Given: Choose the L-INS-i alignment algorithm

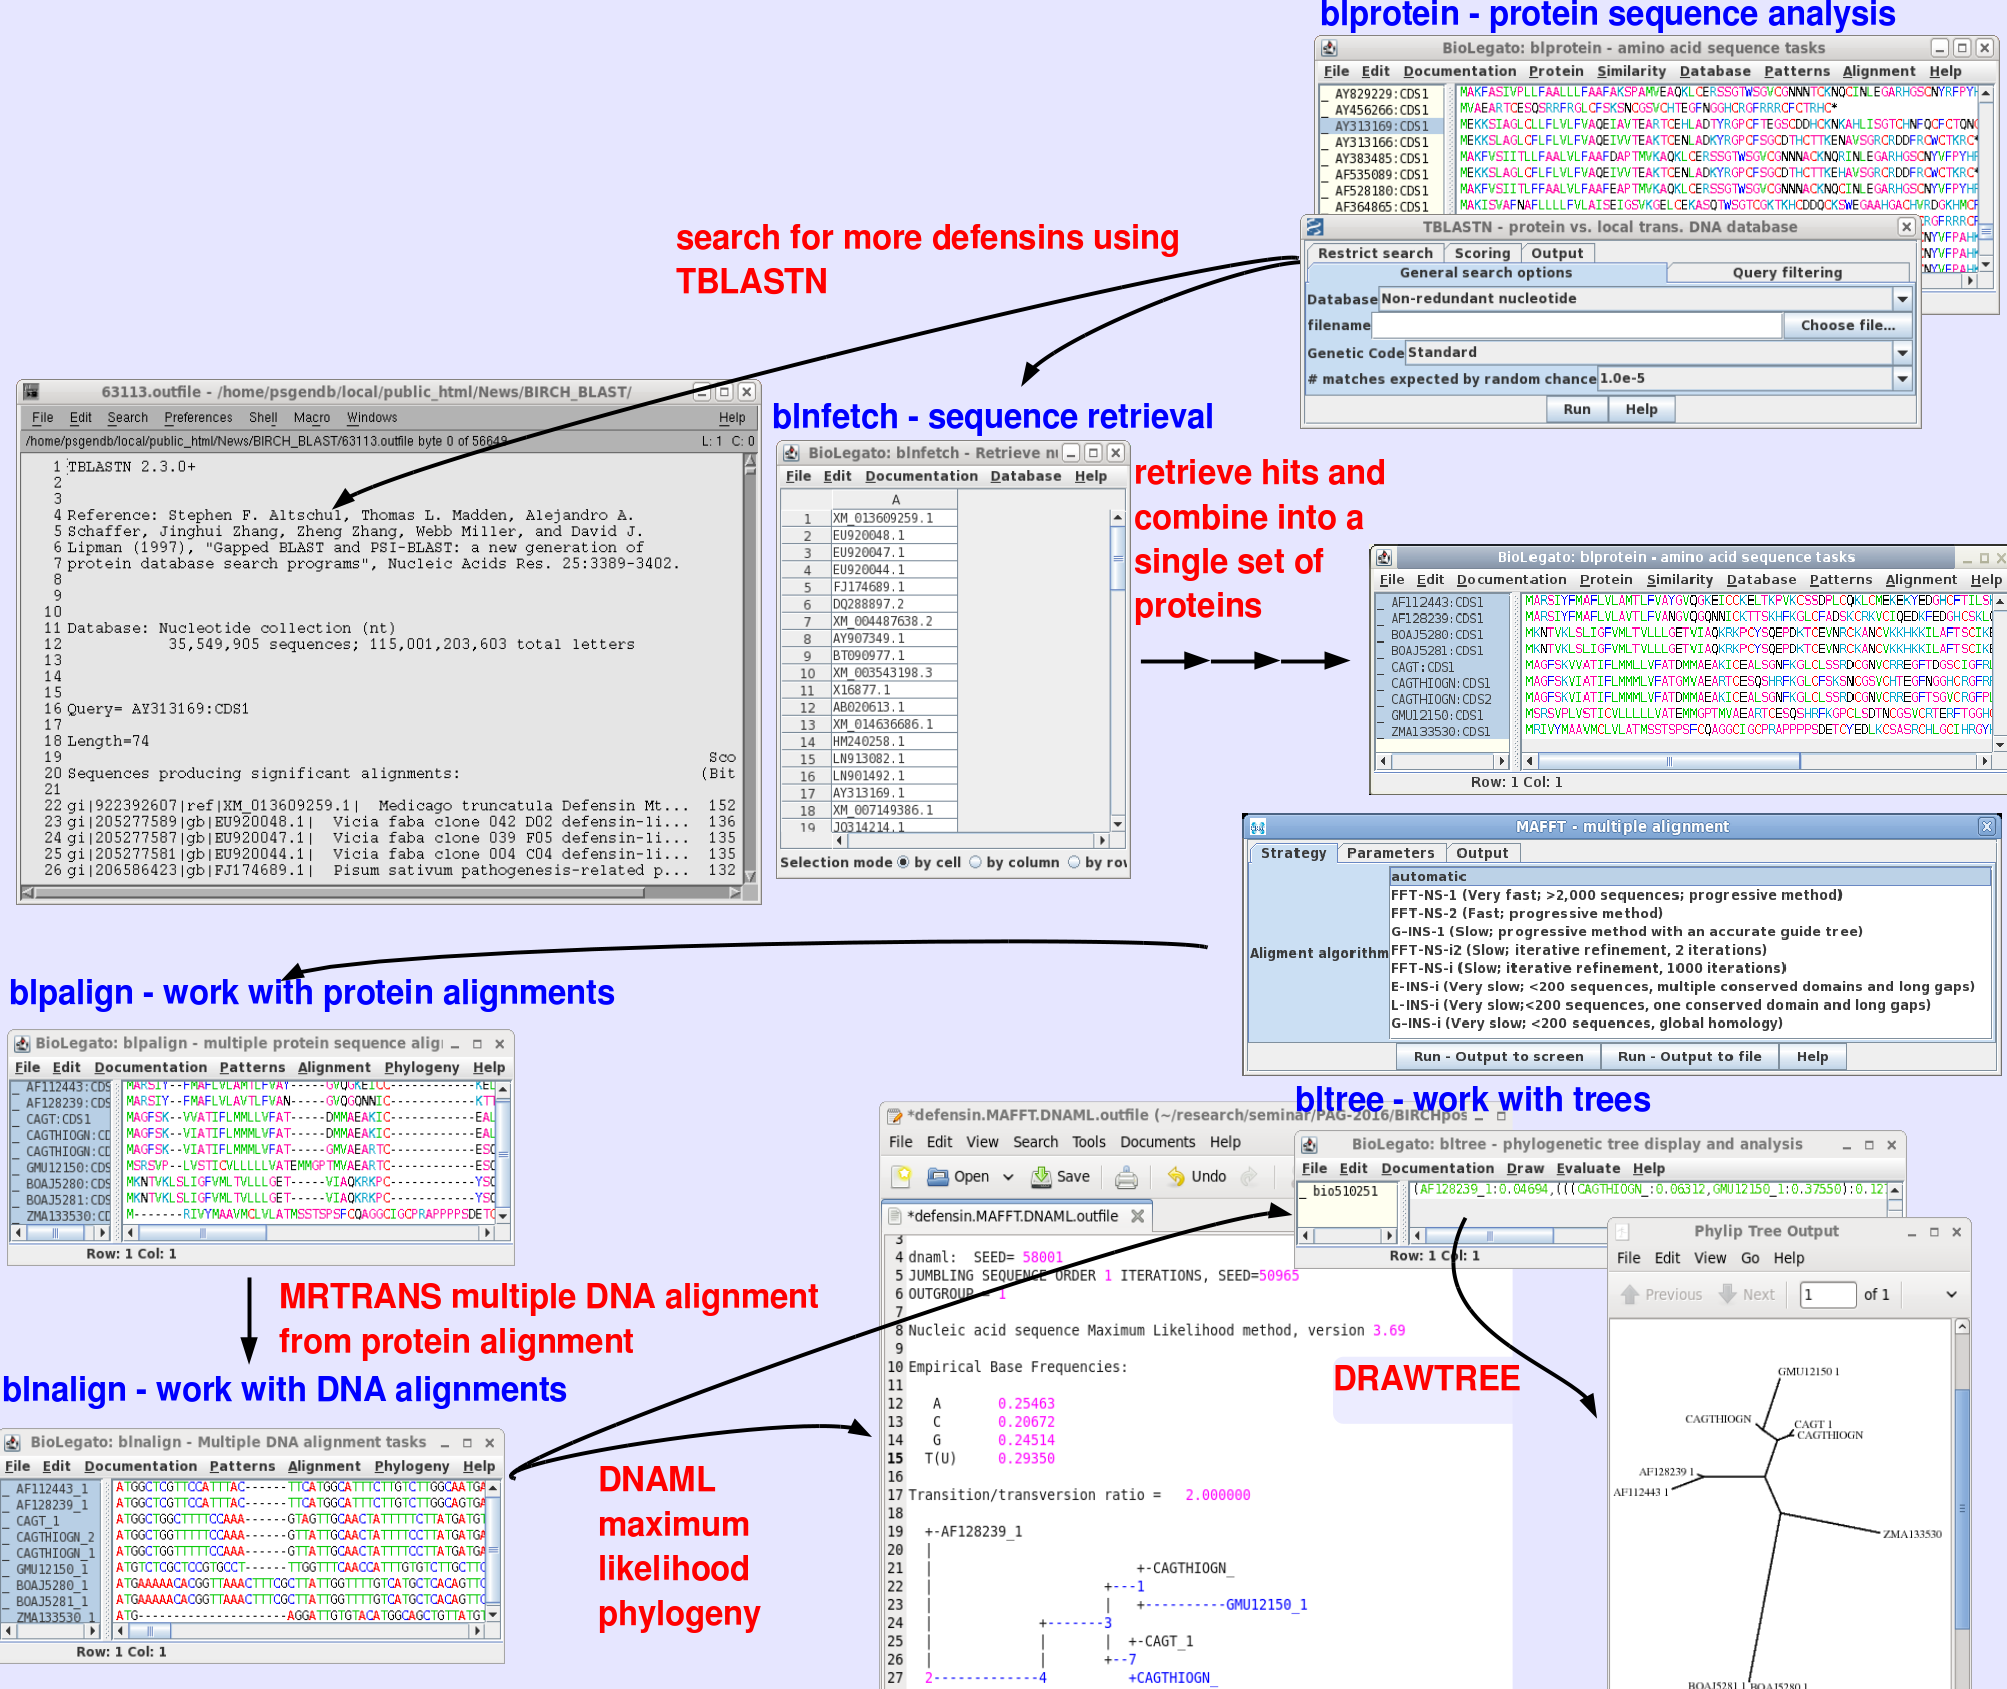Looking at the screenshot, I should 1690,1005.
